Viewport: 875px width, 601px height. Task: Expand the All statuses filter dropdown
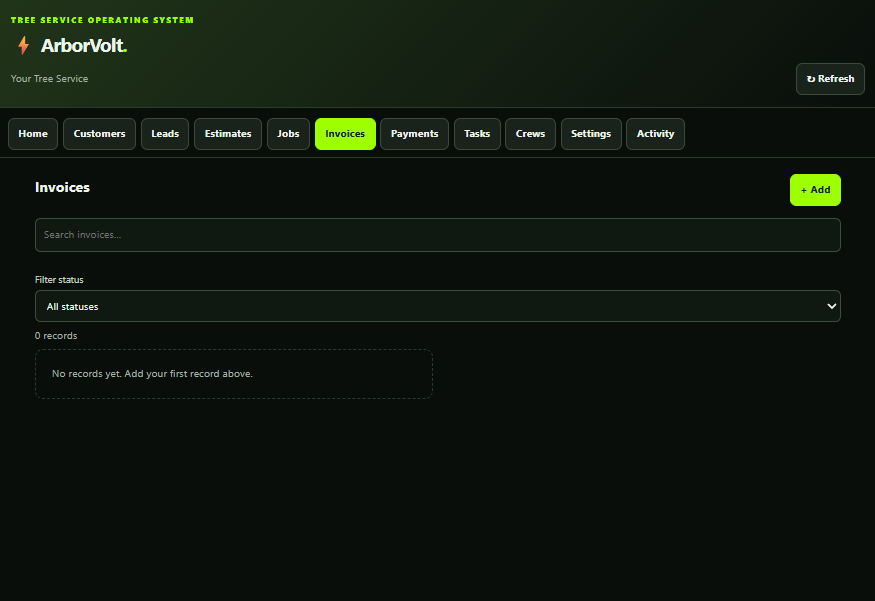[x=438, y=306]
